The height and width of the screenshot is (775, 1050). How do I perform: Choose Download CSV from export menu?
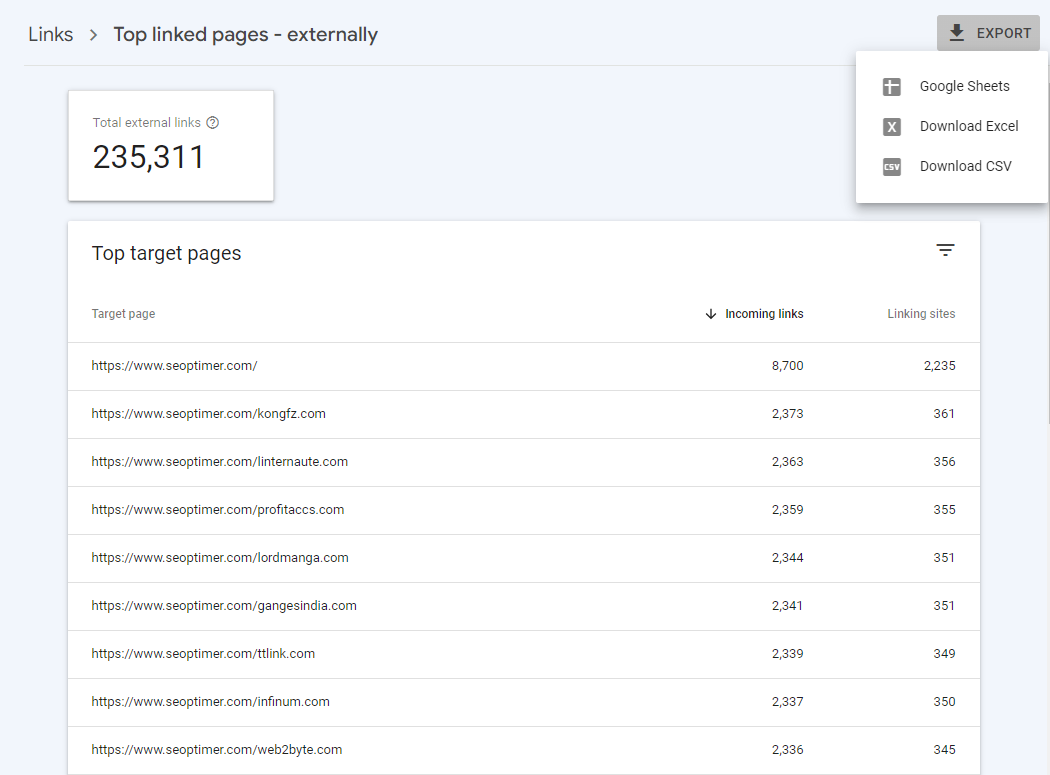pos(965,167)
